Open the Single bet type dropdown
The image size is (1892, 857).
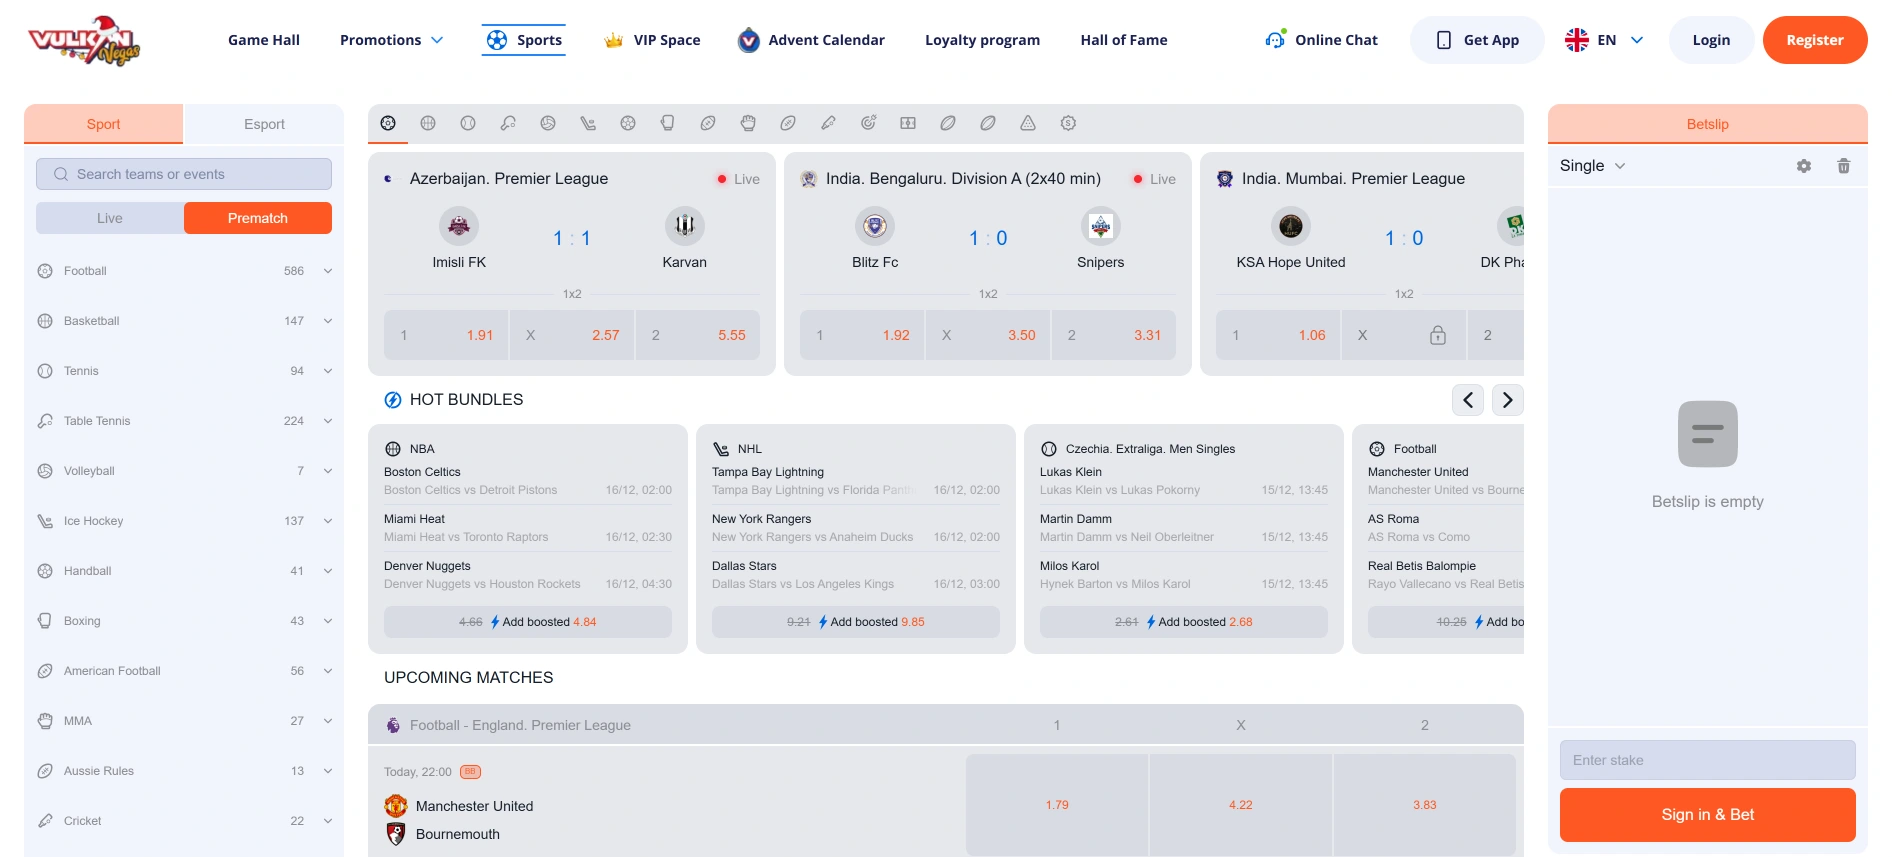pyautogui.click(x=1592, y=166)
